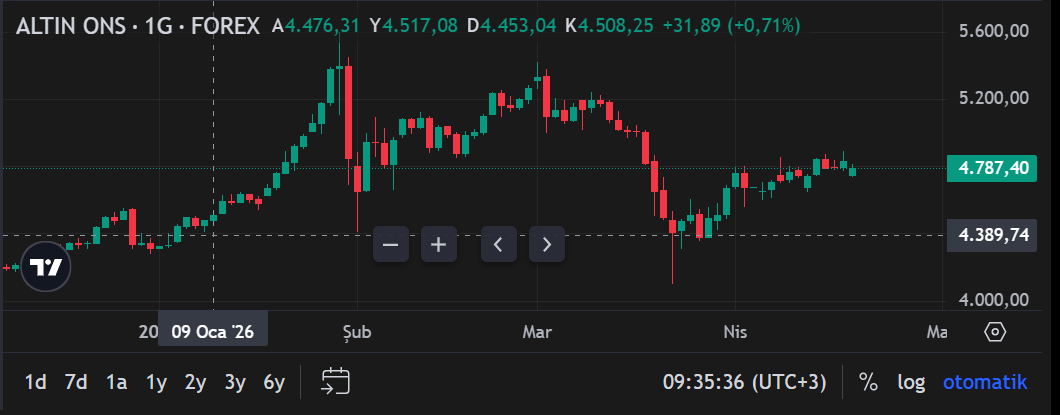Open chart settings hexagon icon
Screen dimensions: 1060x415
pyautogui.click(x=994, y=332)
